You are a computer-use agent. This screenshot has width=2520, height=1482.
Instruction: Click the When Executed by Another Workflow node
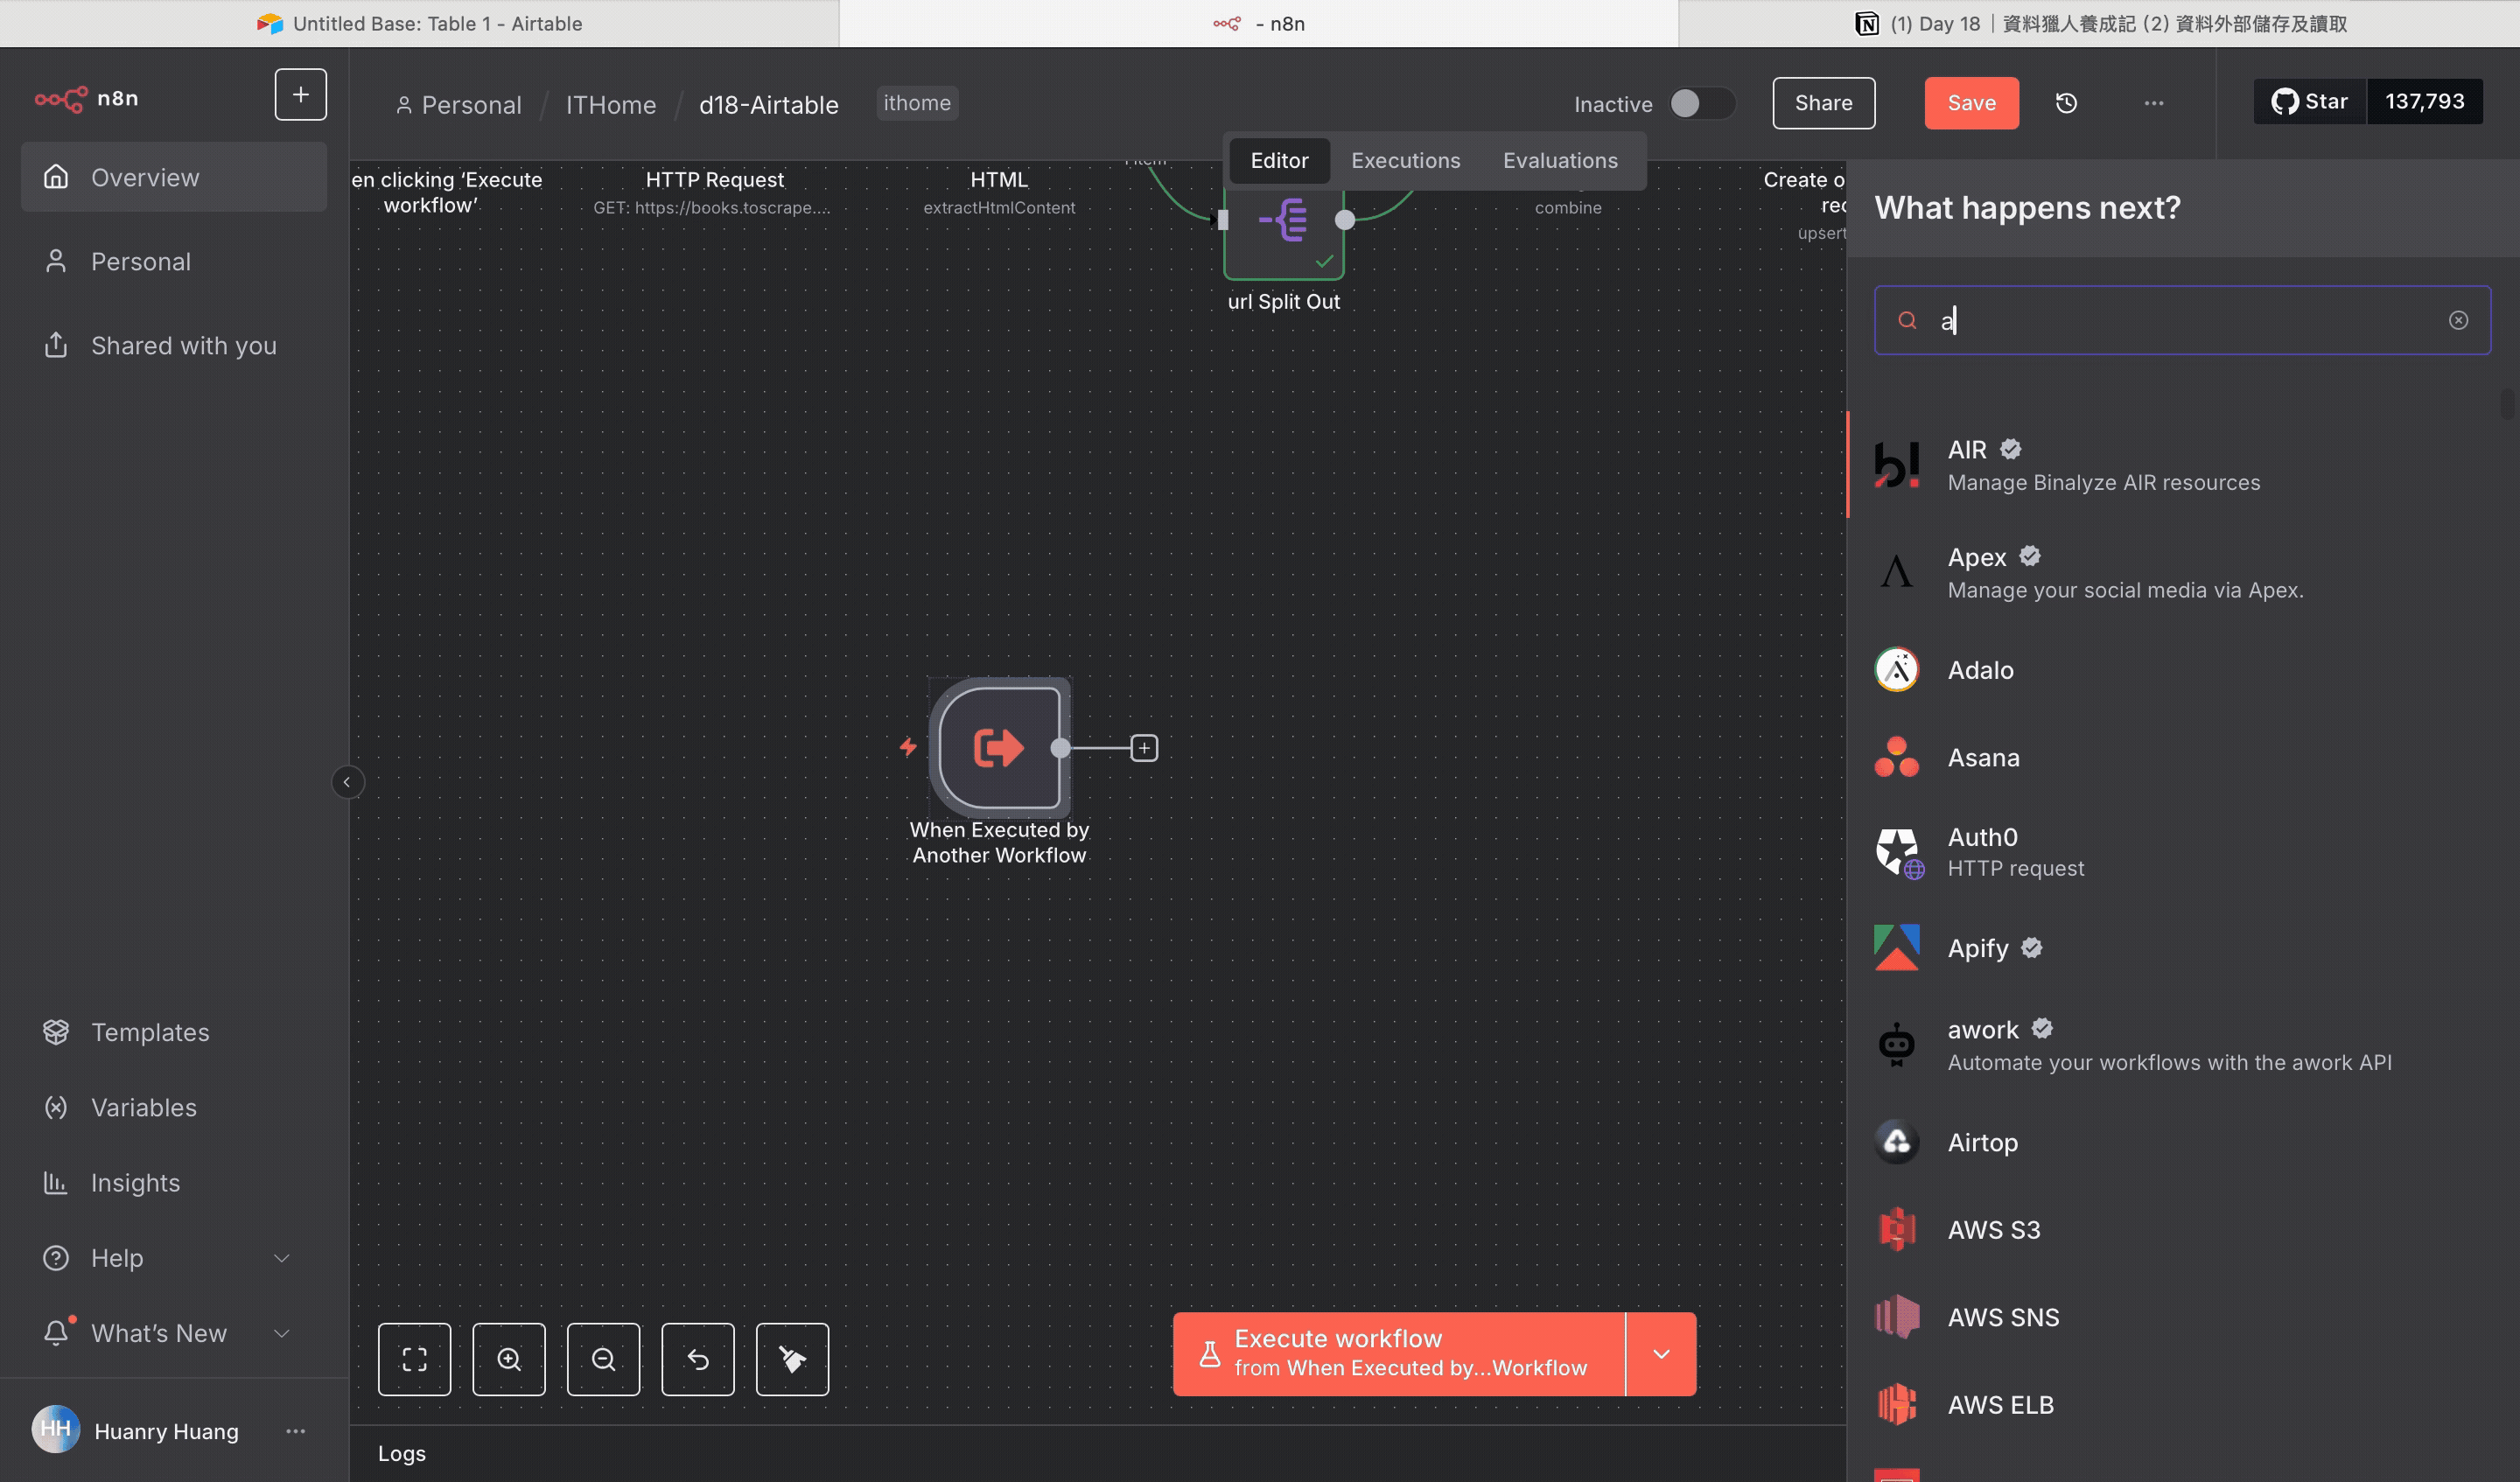click(999, 748)
